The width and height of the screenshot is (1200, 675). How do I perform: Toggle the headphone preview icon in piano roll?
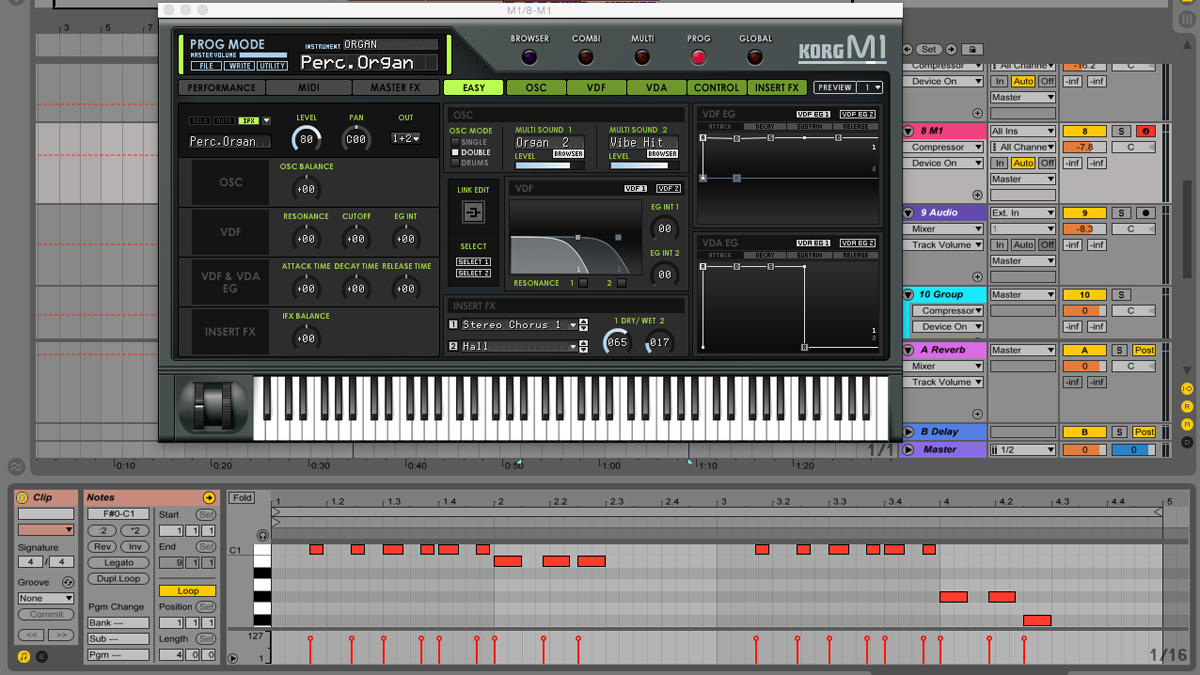coord(262,536)
